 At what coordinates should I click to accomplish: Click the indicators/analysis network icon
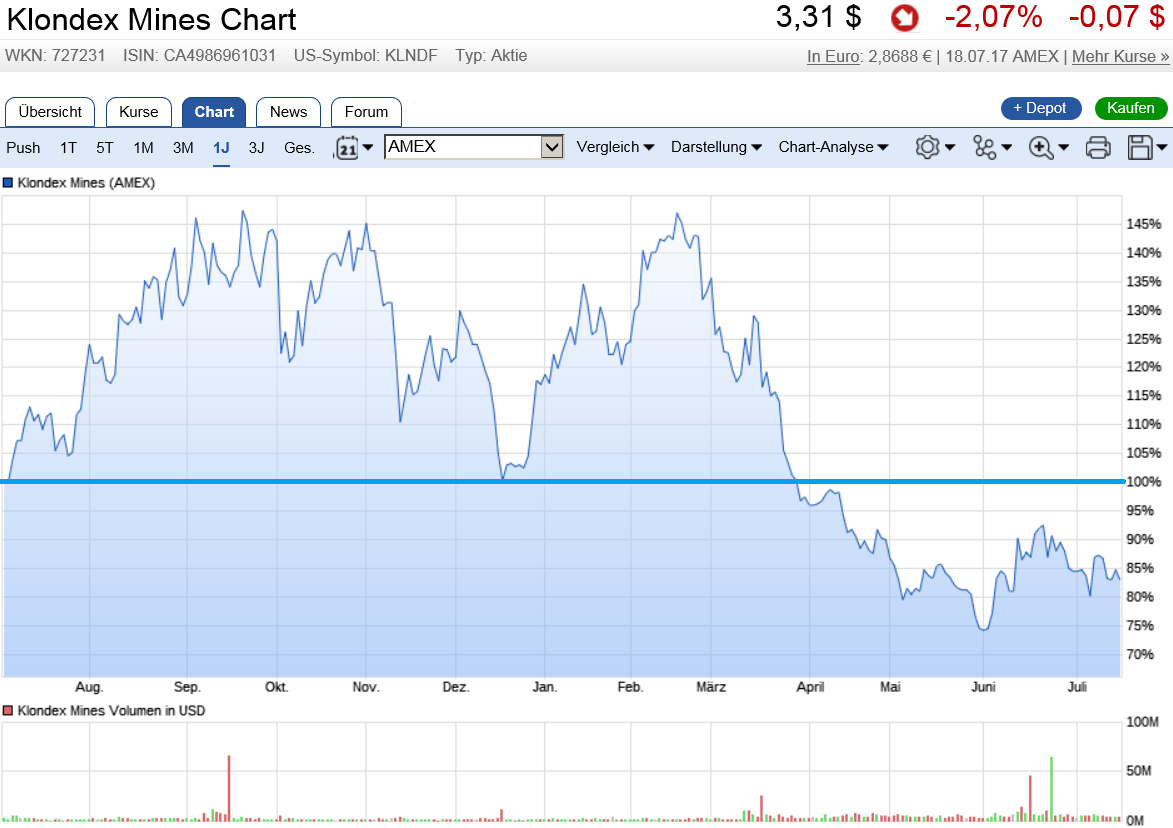(x=986, y=147)
